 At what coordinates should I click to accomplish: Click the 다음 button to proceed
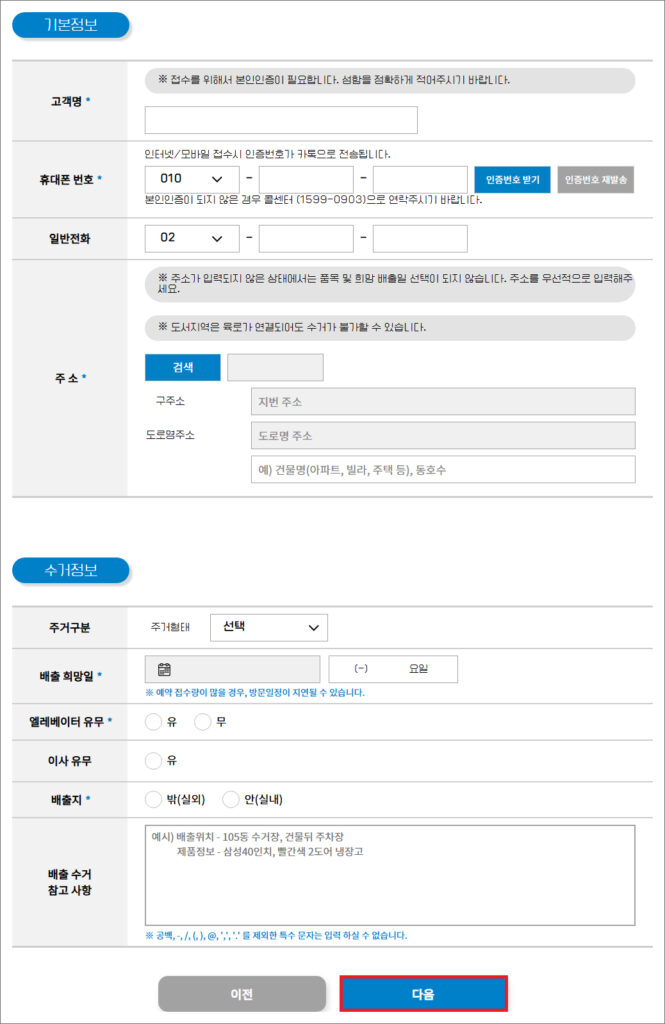tap(423, 994)
